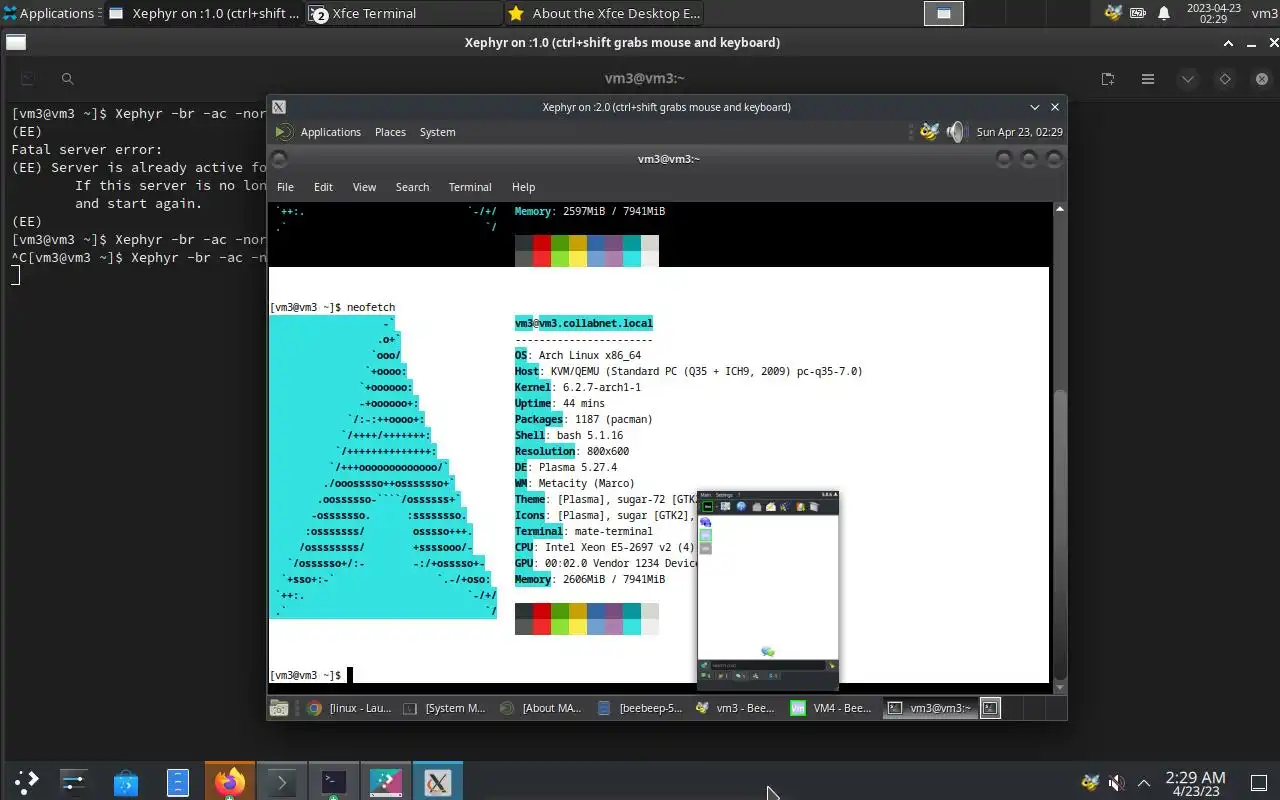Open the mate-terminal Help menu
1280x800 pixels.
pyautogui.click(x=523, y=187)
